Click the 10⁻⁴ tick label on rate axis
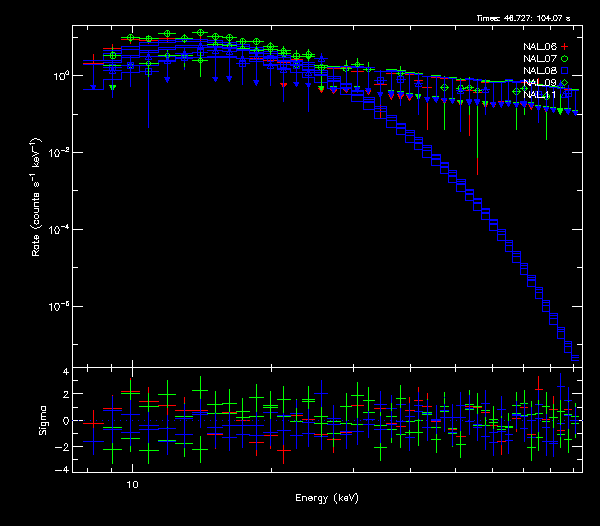Image resolution: width=600 pixels, height=526 pixels. tap(58, 229)
